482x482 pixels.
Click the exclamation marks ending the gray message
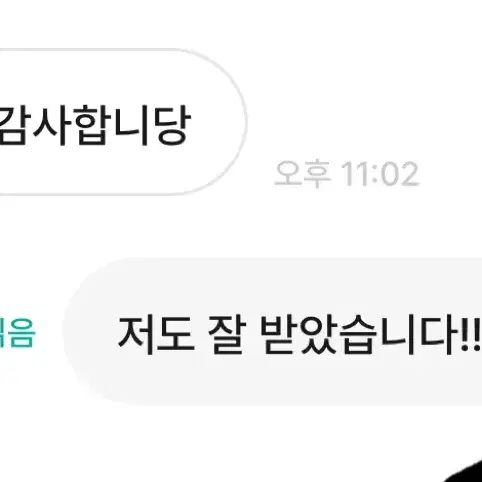(x=471, y=334)
